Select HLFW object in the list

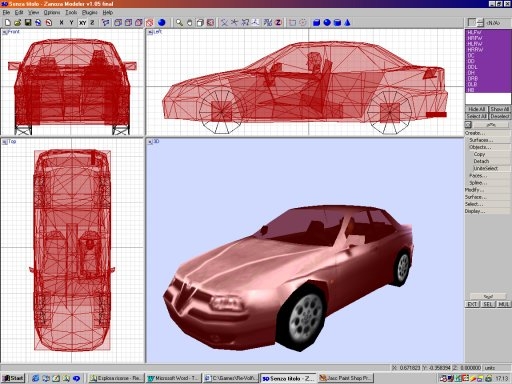click(488, 33)
